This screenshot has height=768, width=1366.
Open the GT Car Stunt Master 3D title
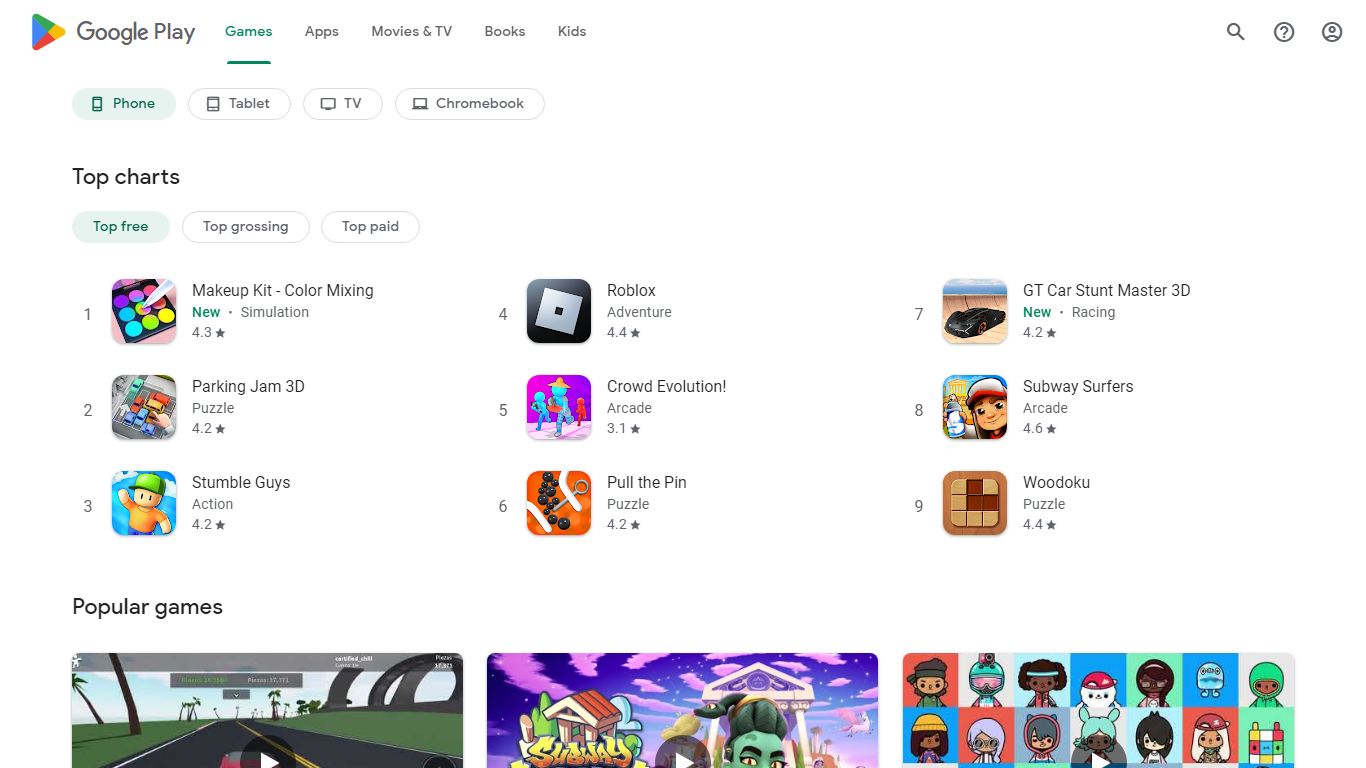[1107, 290]
